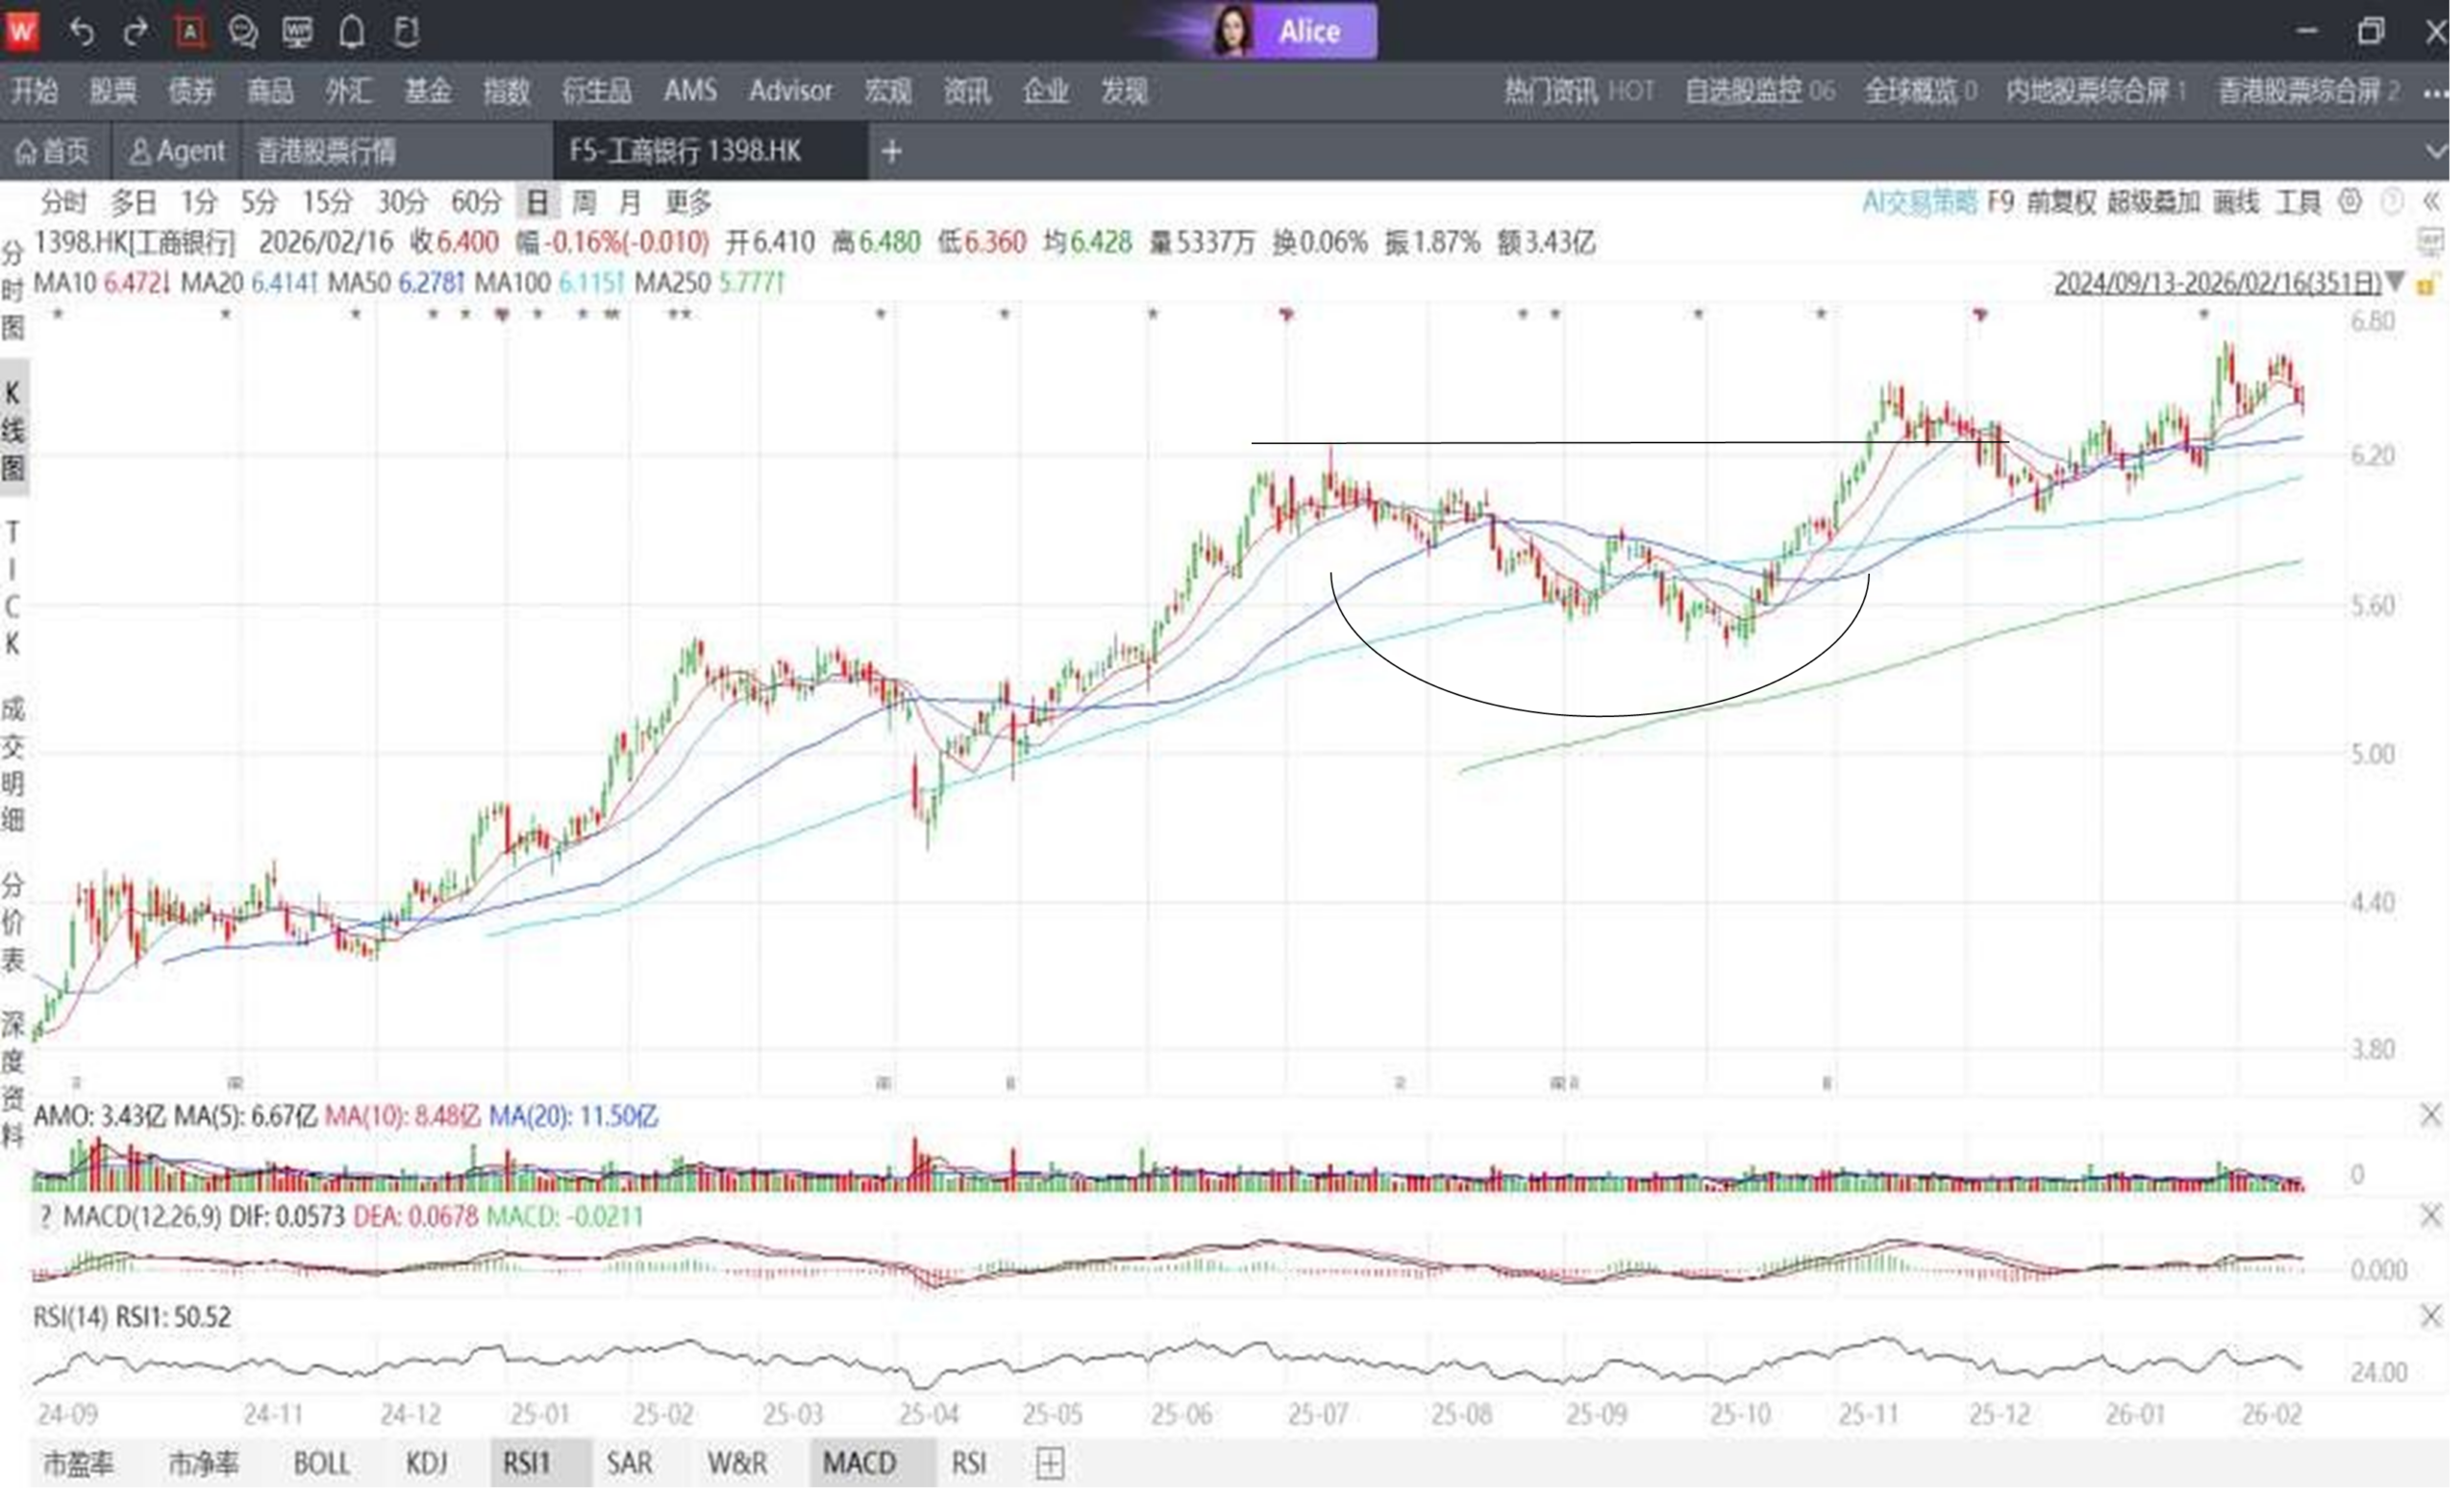Click the redo arrow icon
Screen dimensions: 2461x1512
coord(135,32)
